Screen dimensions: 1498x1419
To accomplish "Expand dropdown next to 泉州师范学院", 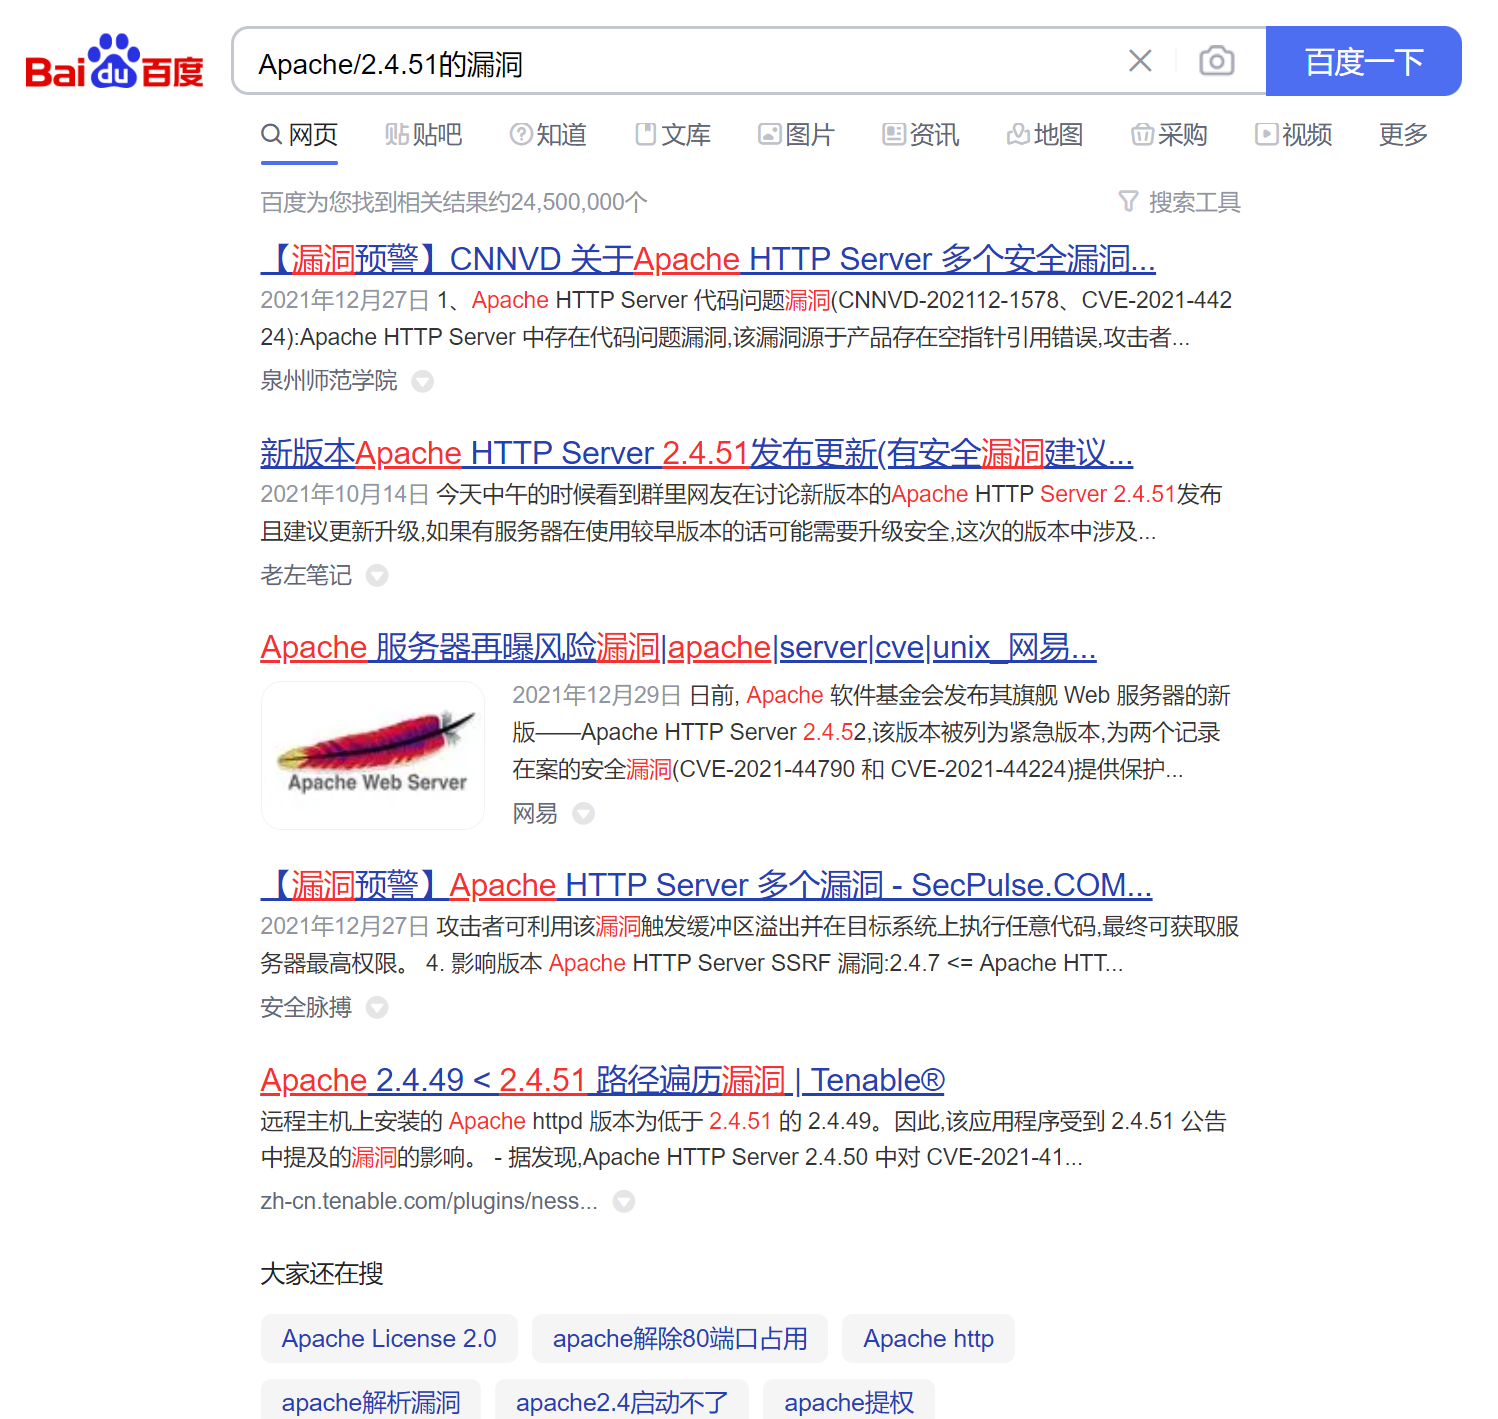I will click(x=423, y=381).
